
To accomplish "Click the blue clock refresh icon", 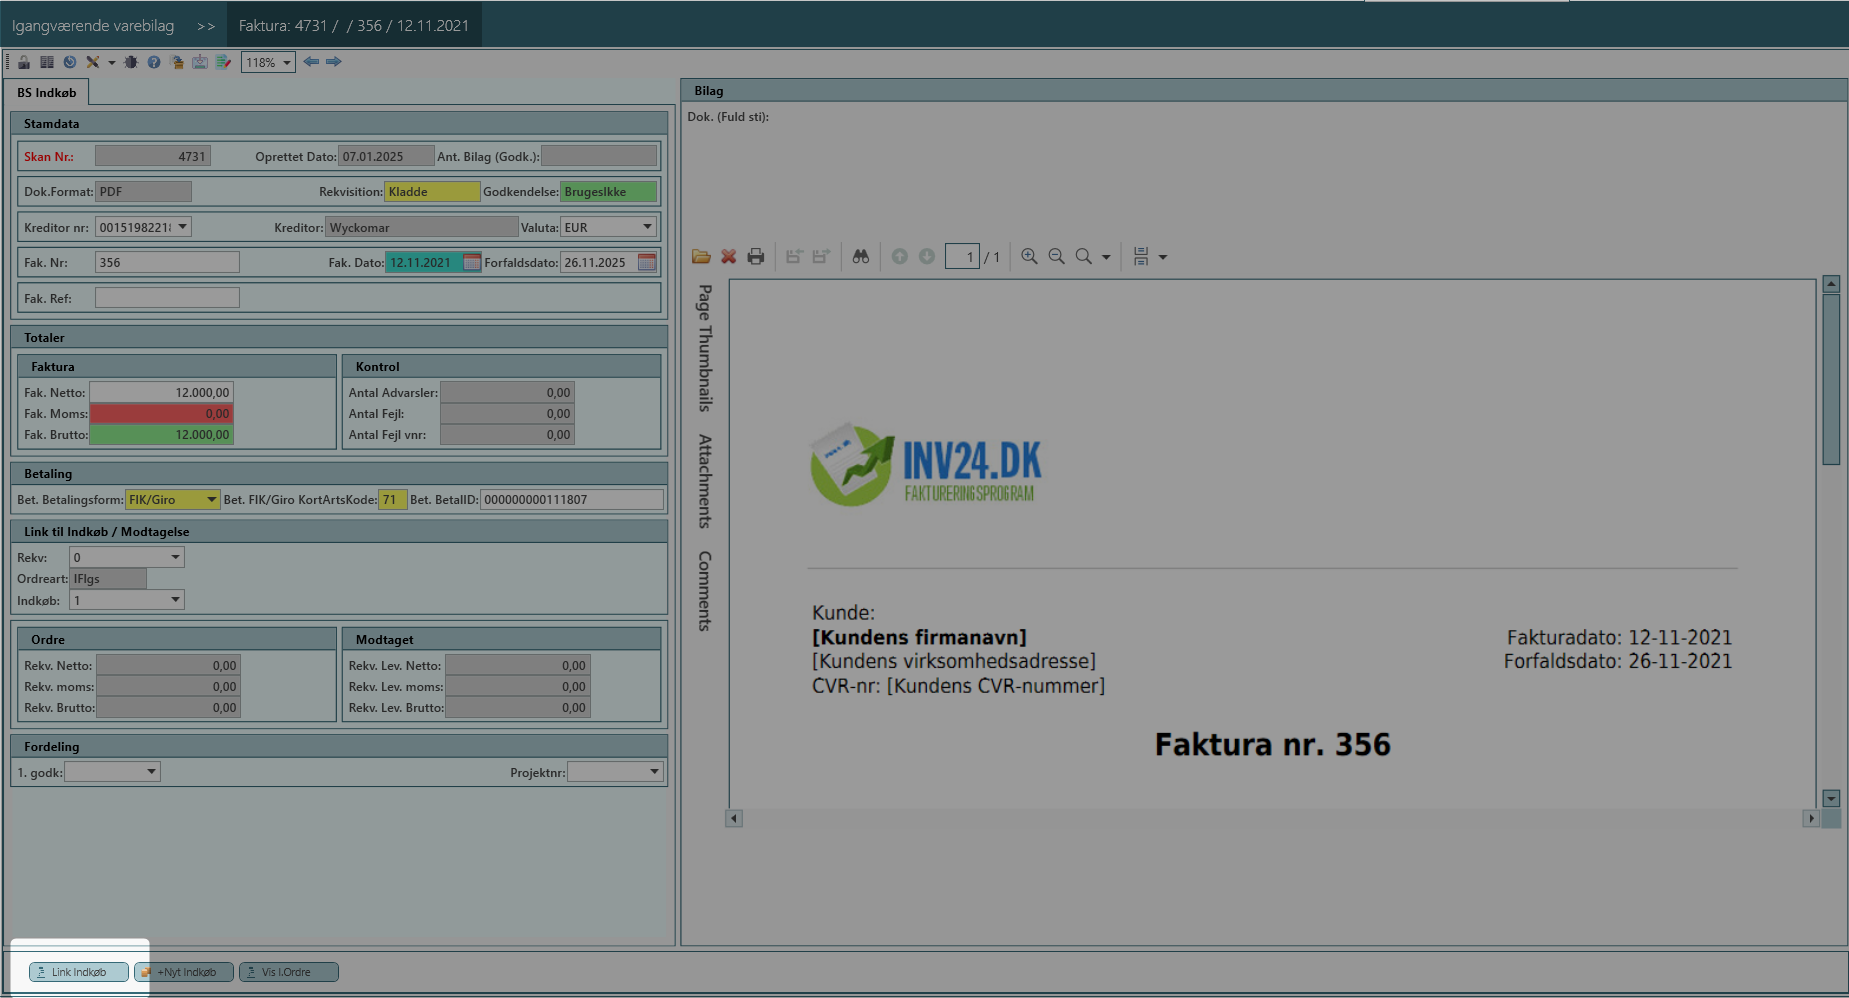I will pos(70,62).
